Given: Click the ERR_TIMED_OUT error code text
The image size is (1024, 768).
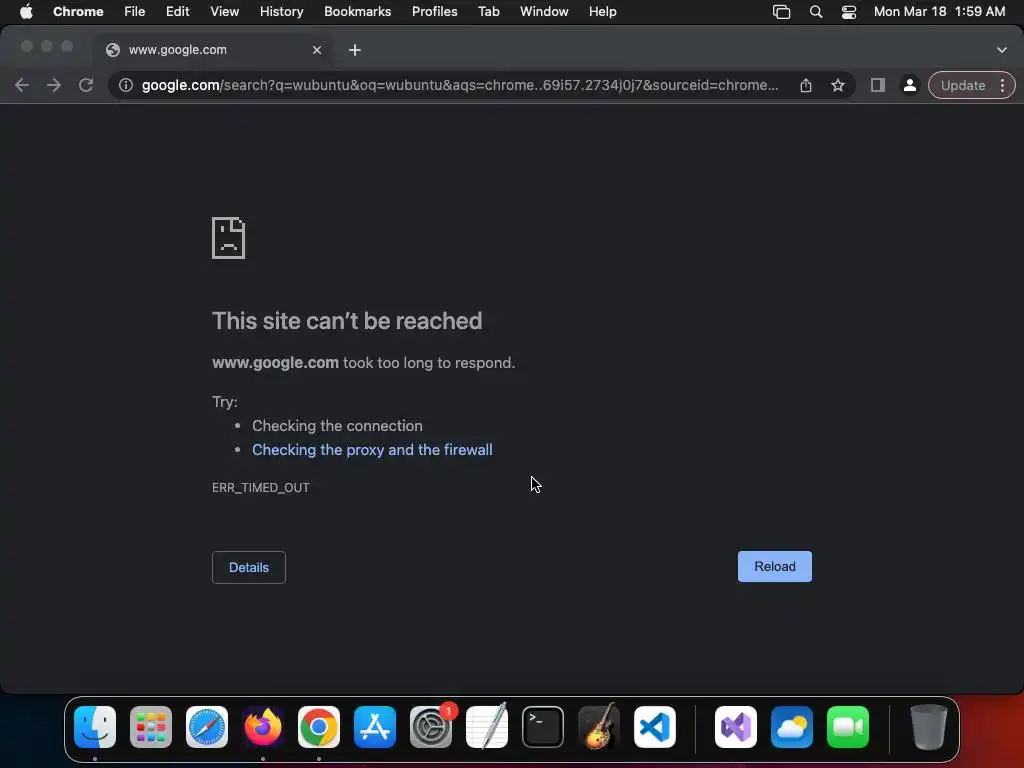Looking at the screenshot, I should pyautogui.click(x=261, y=488).
